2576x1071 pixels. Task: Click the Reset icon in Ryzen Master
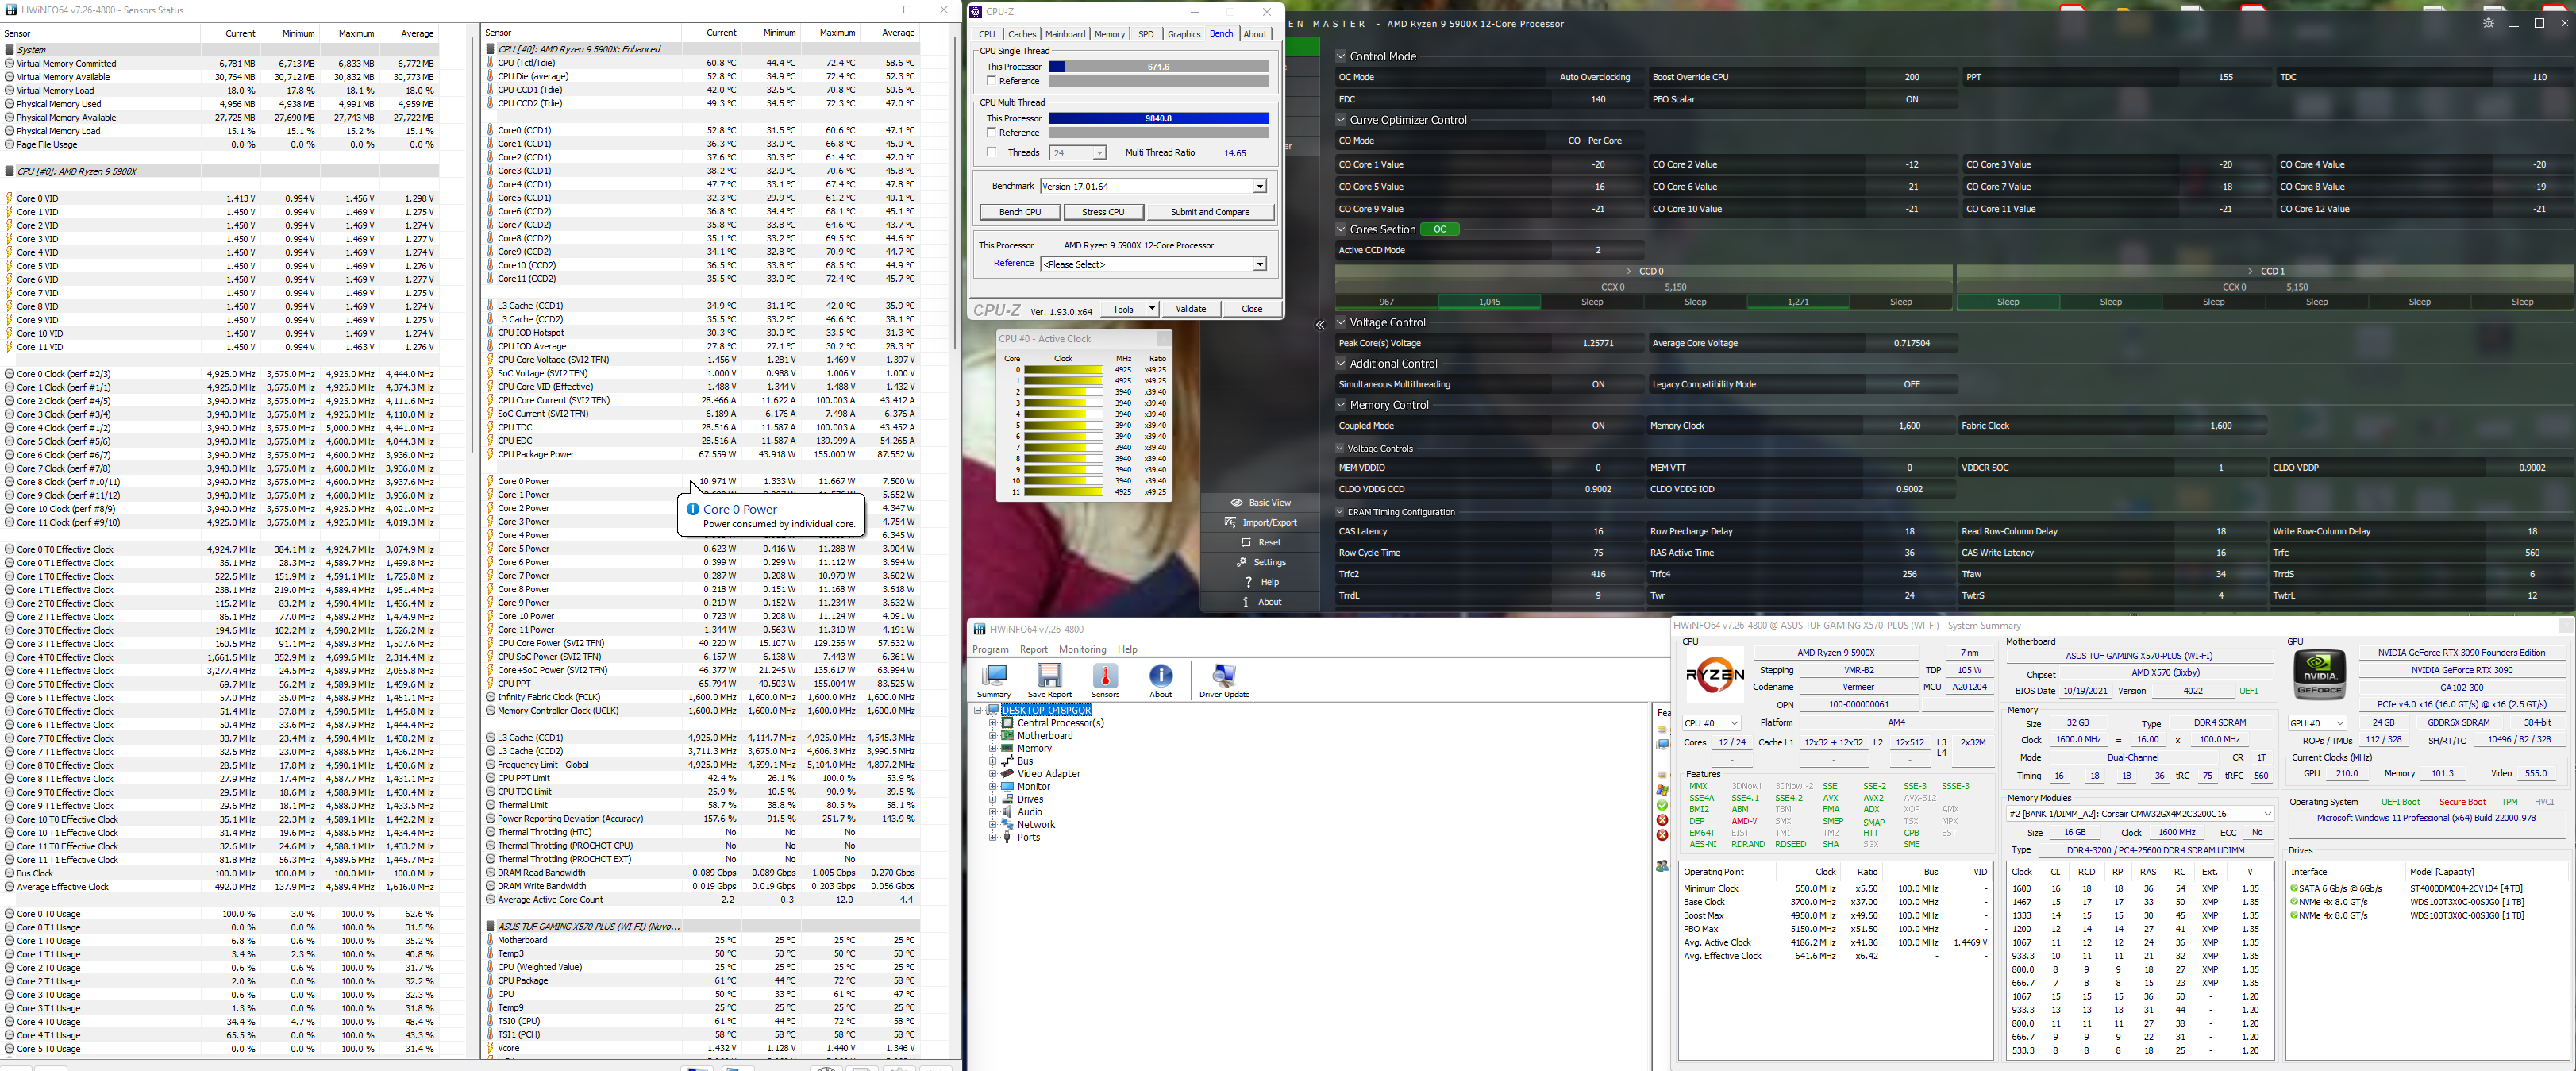[x=1246, y=542]
